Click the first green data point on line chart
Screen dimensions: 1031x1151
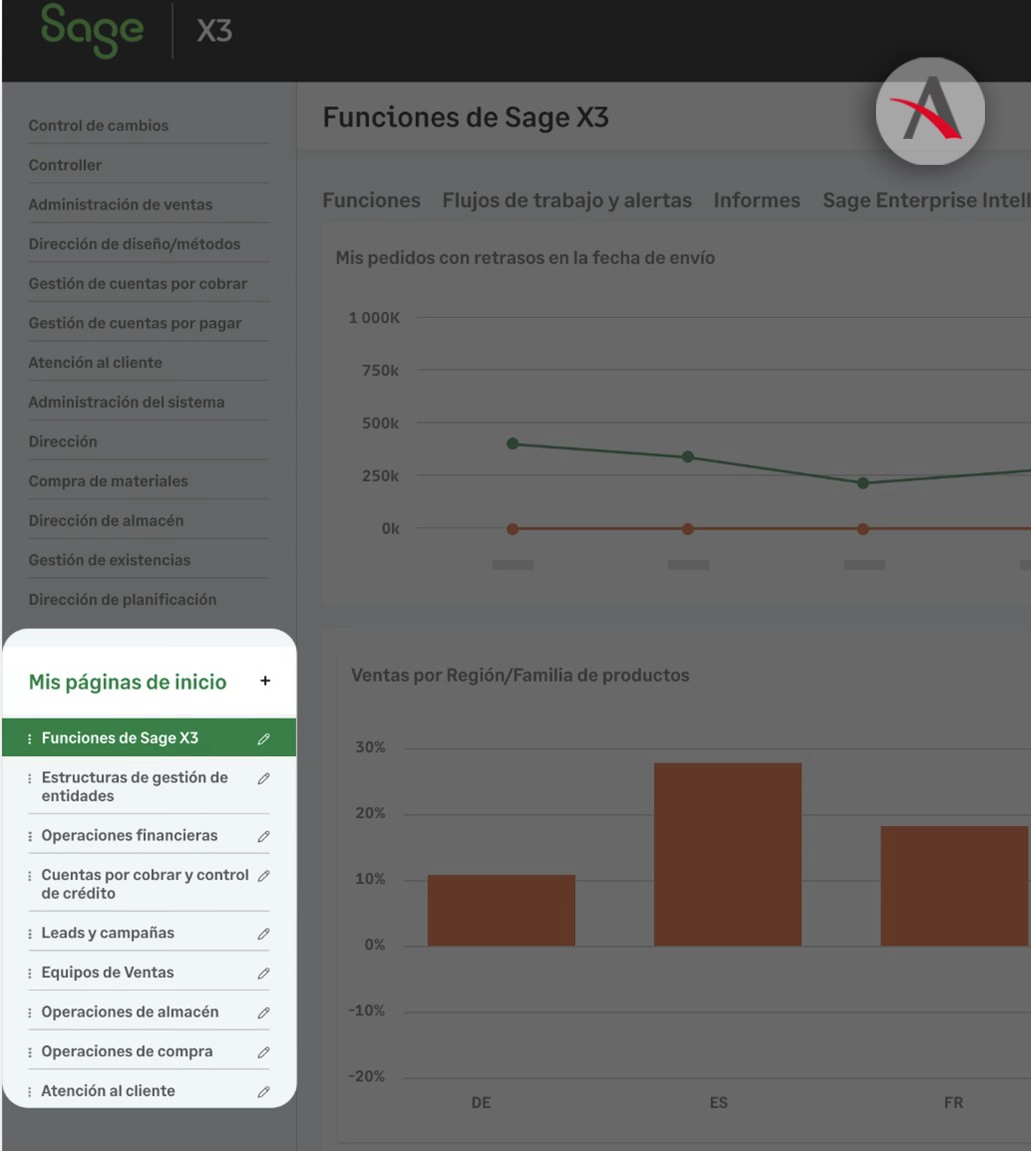point(513,444)
